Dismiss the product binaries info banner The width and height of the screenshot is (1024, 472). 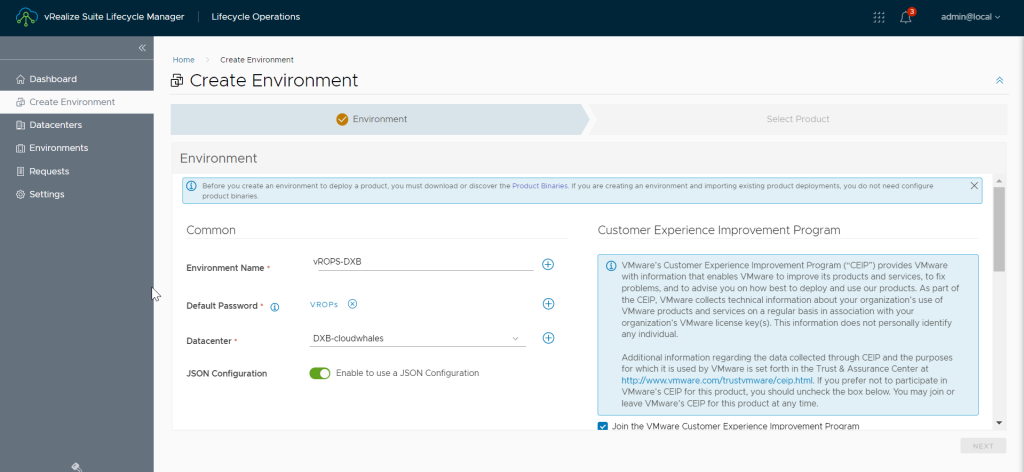click(974, 186)
